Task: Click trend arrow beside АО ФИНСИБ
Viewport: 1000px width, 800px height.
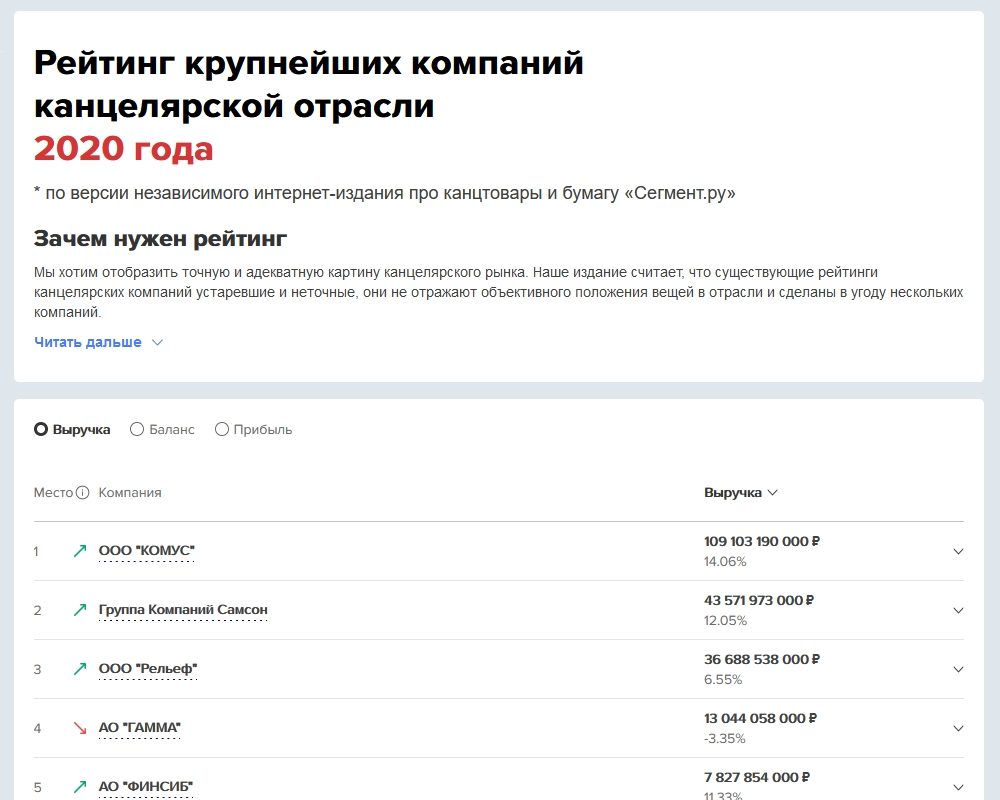Action: (80, 786)
